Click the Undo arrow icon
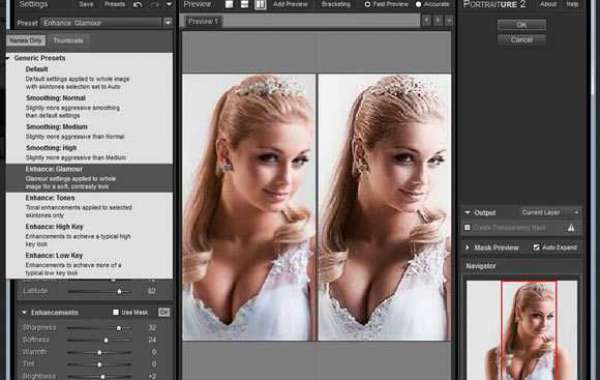 pos(138,5)
